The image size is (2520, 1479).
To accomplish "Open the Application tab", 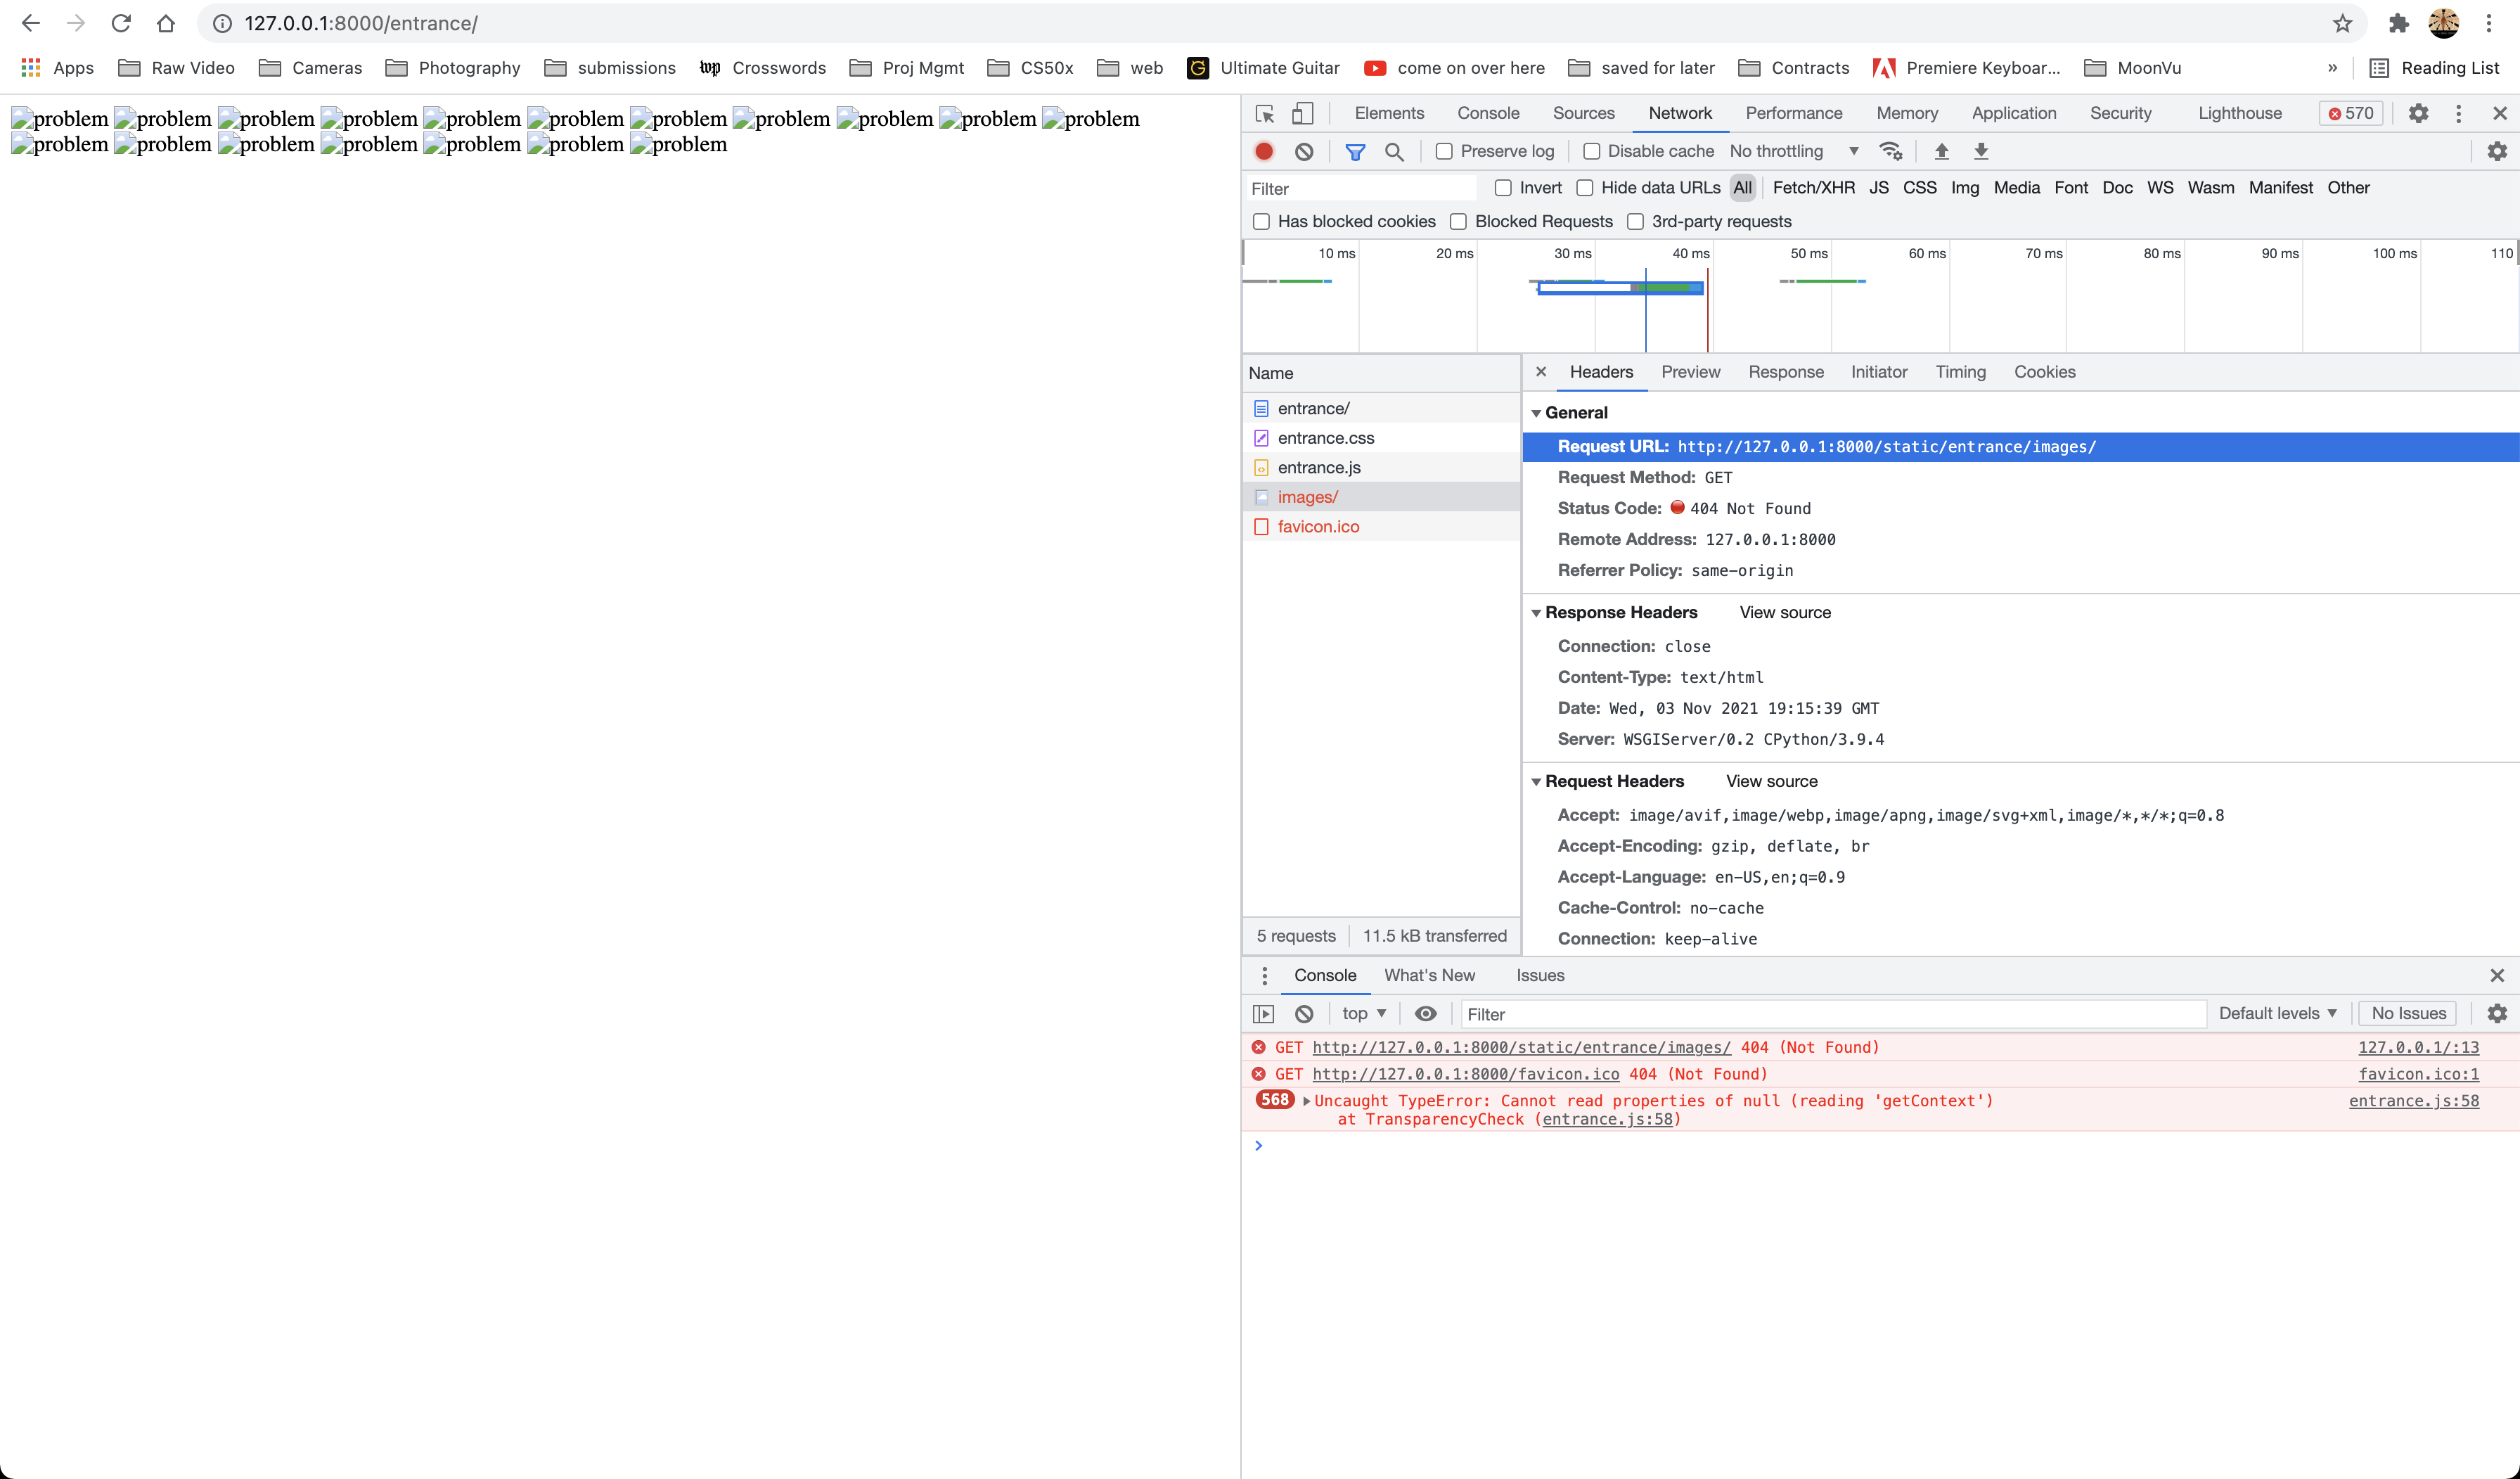I will (2014, 113).
